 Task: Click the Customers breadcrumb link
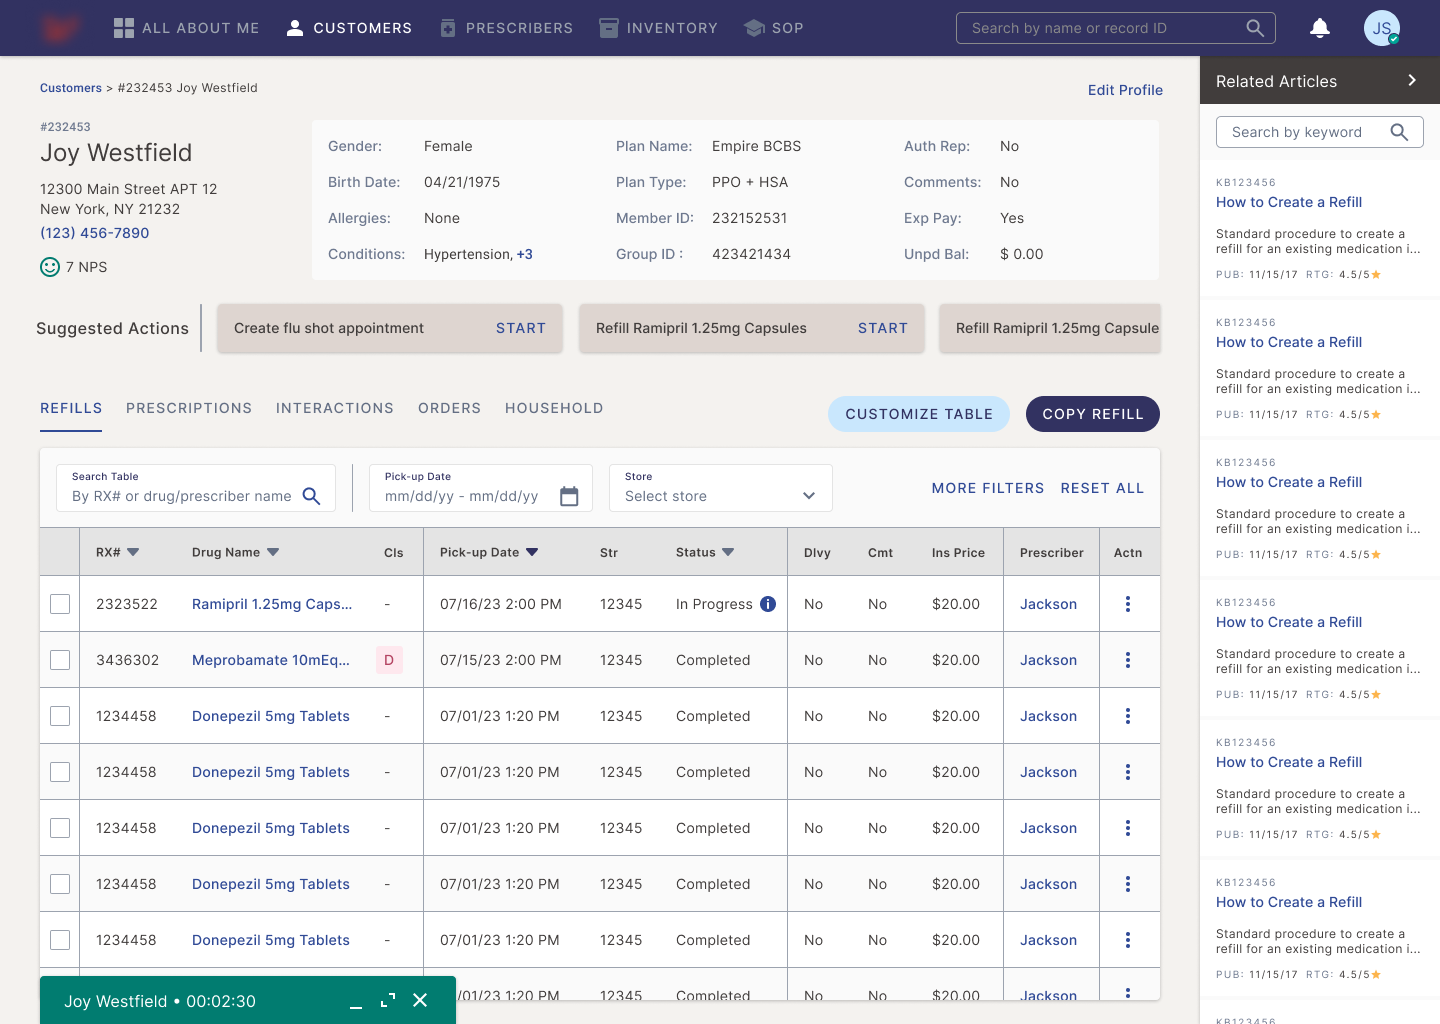tap(71, 88)
